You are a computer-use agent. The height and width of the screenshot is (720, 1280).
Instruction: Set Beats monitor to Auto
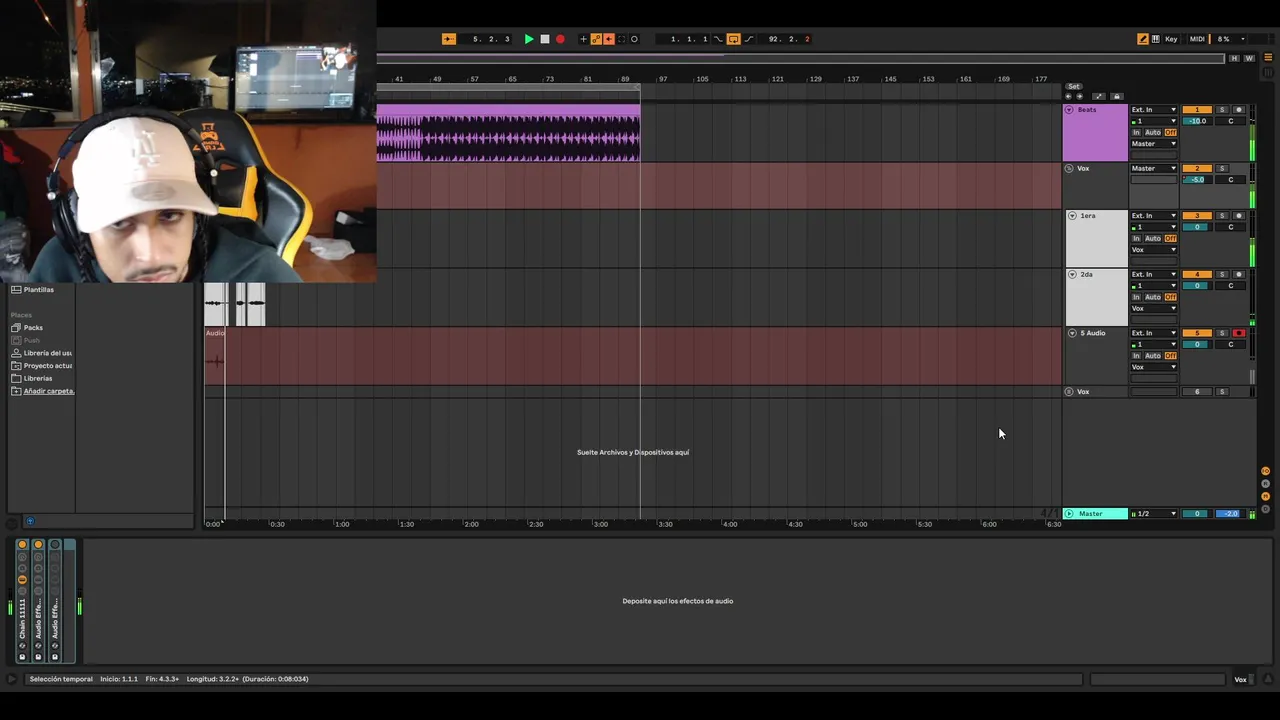point(1153,133)
